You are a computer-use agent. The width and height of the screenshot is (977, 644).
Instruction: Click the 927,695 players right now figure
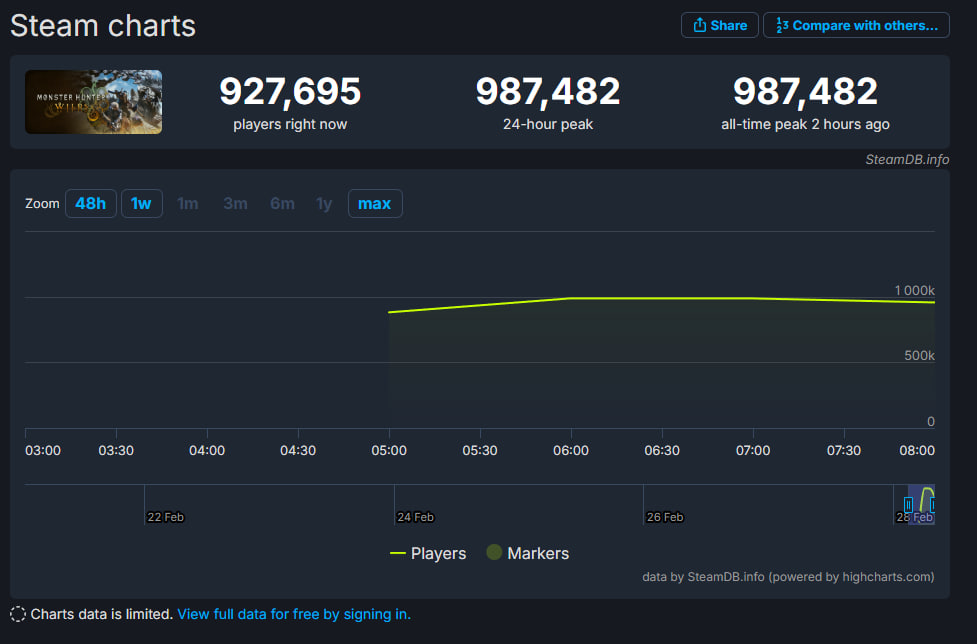pyautogui.click(x=290, y=91)
